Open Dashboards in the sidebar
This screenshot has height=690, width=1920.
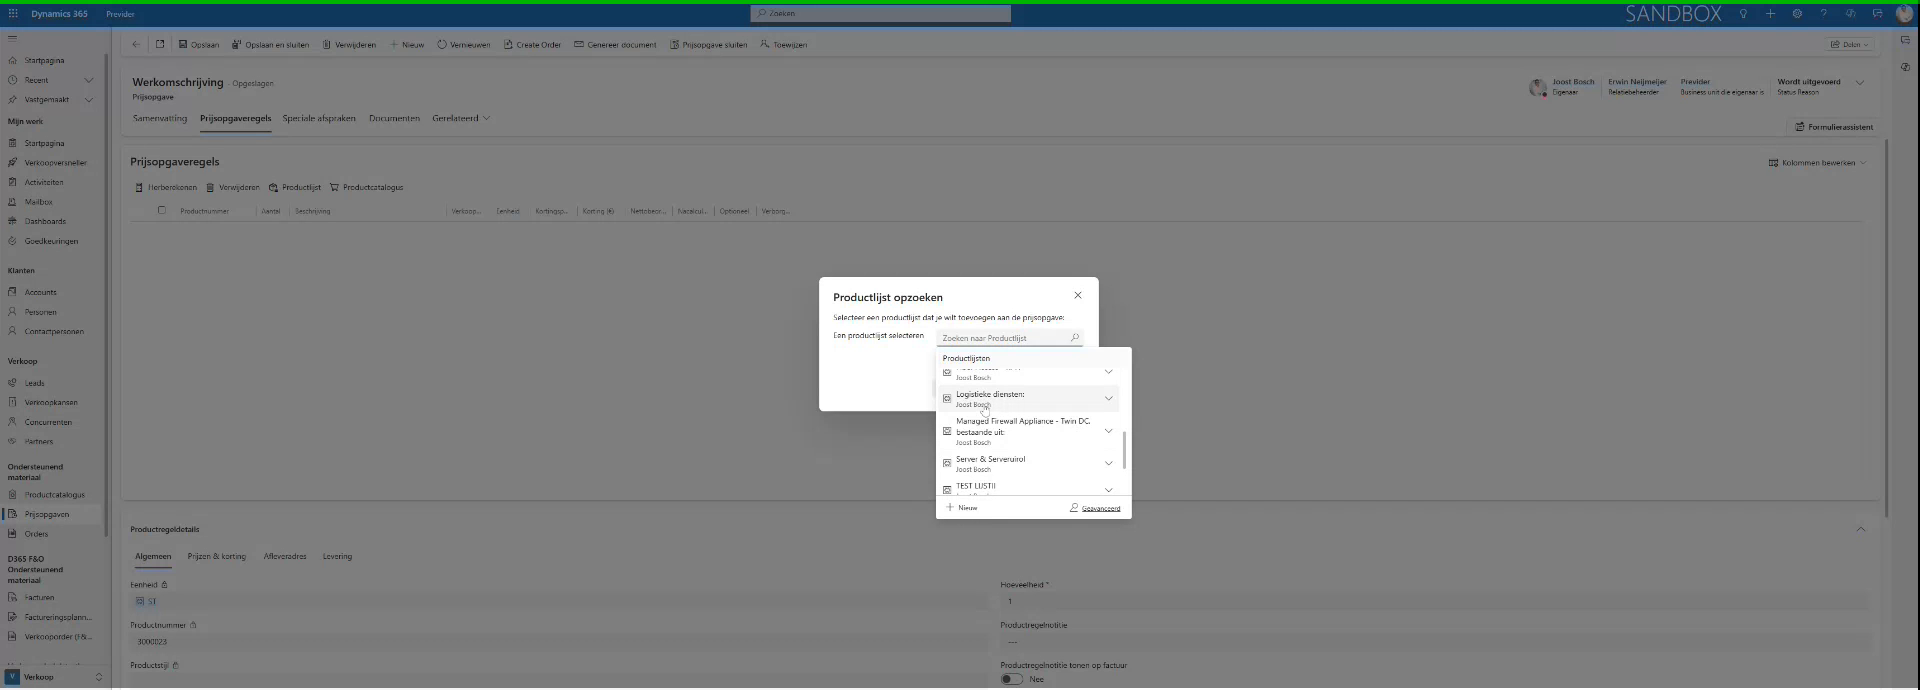(x=45, y=221)
